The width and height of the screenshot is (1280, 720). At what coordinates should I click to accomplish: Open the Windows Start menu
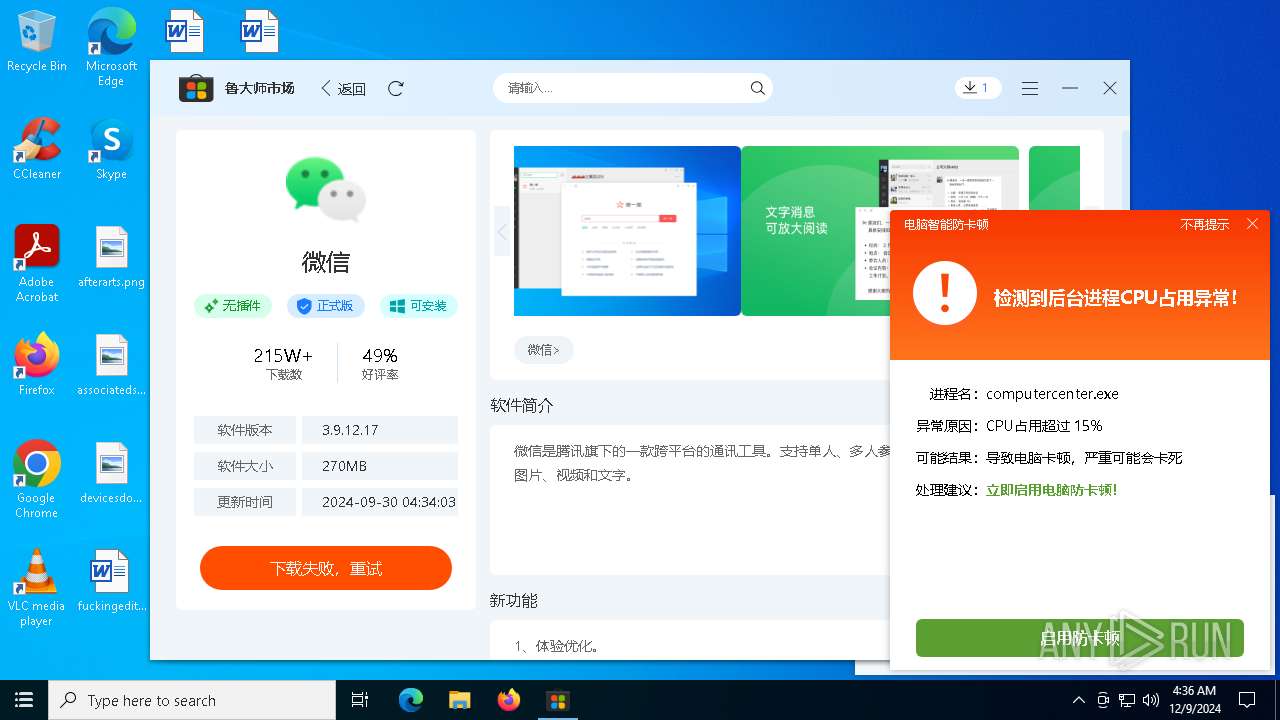pos(24,700)
